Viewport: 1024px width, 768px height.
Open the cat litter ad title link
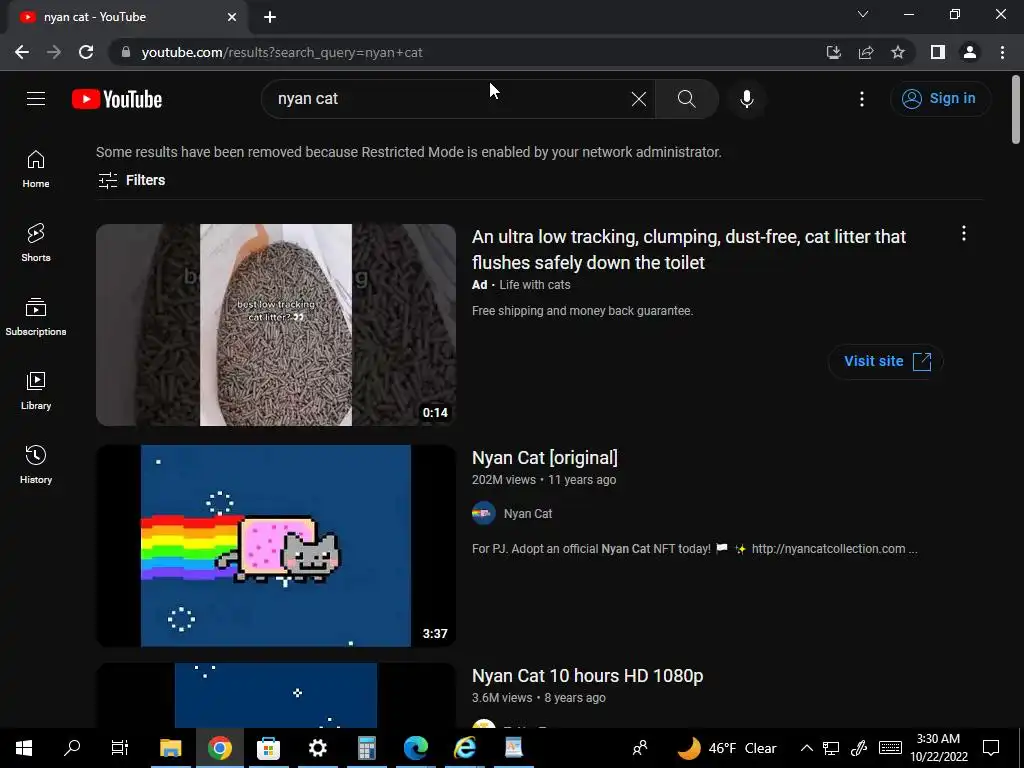click(x=689, y=249)
